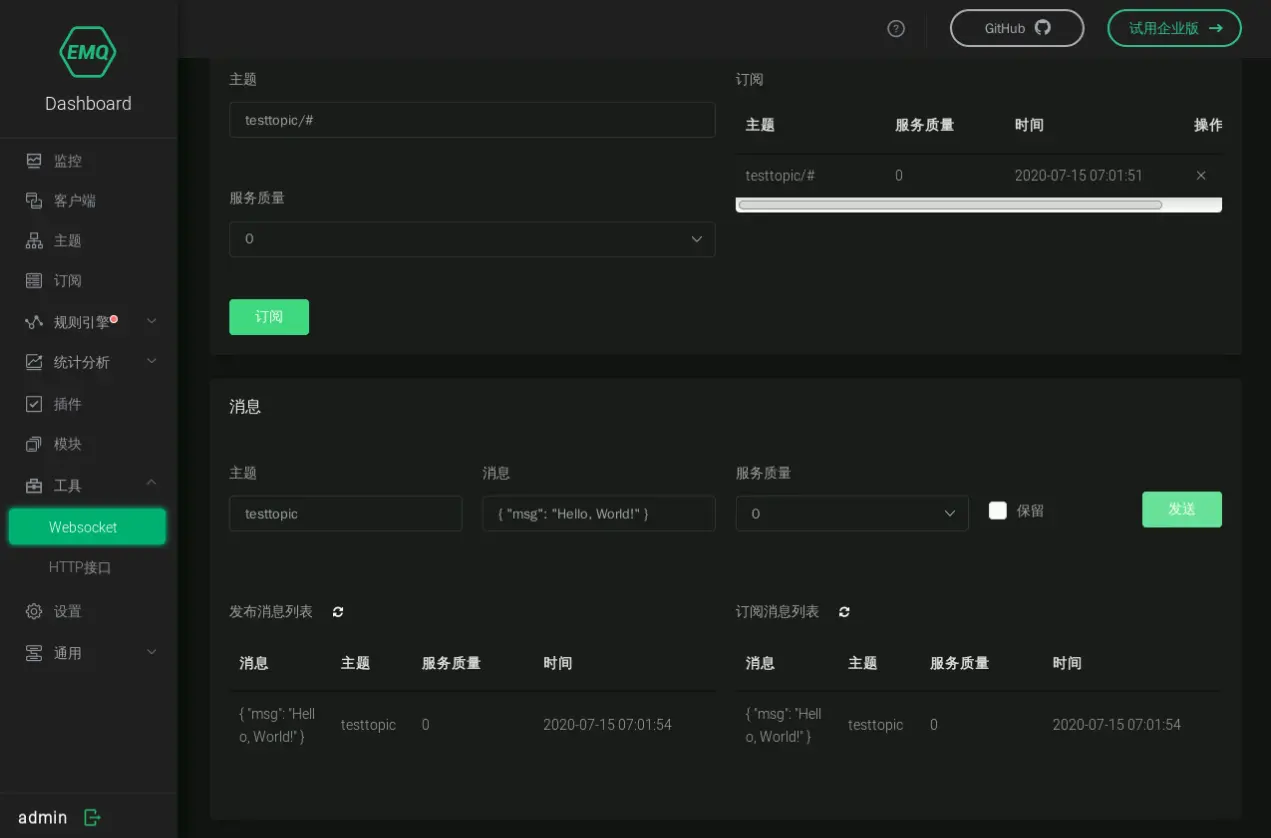Click the 发送 send button

click(x=1181, y=509)
